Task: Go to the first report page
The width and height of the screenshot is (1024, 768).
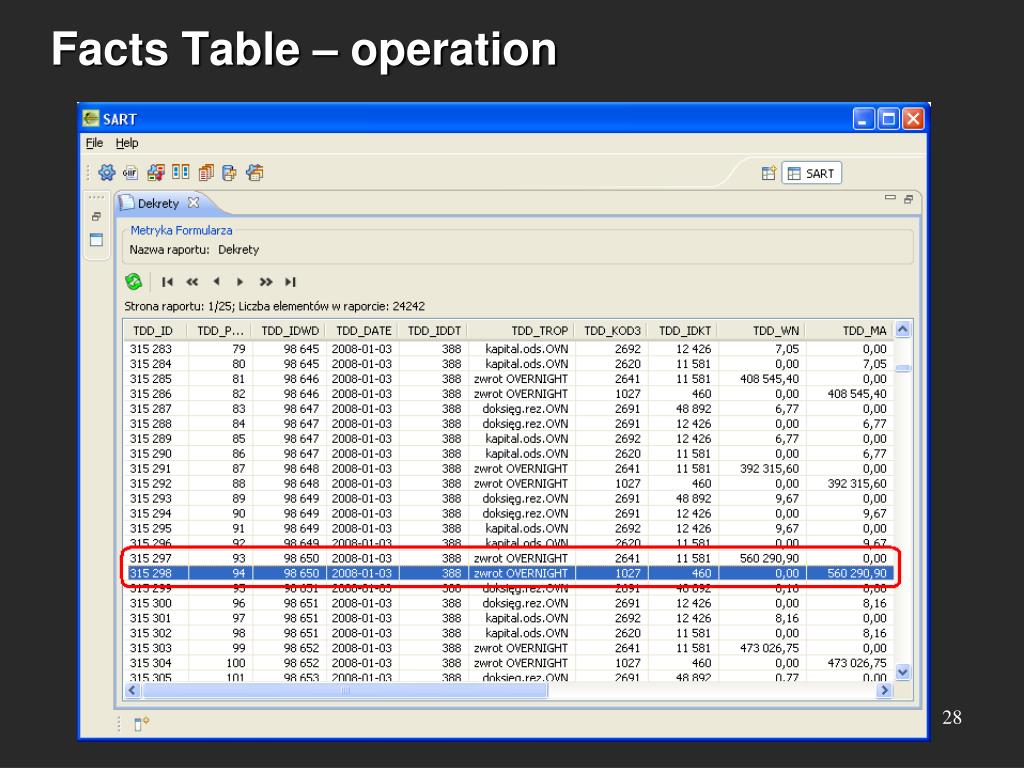Action: (167, 281)
